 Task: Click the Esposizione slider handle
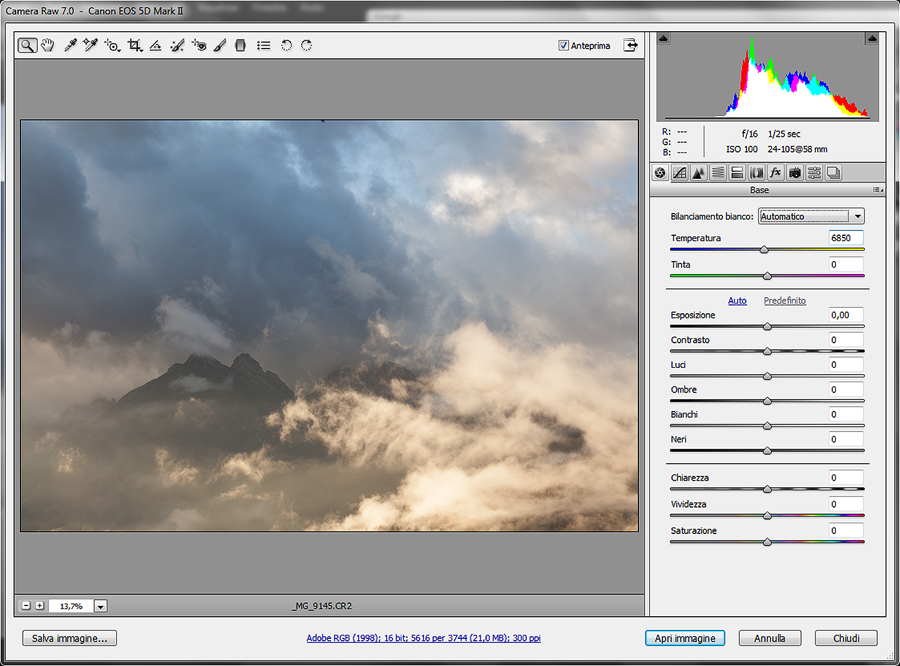coord(767,326)
